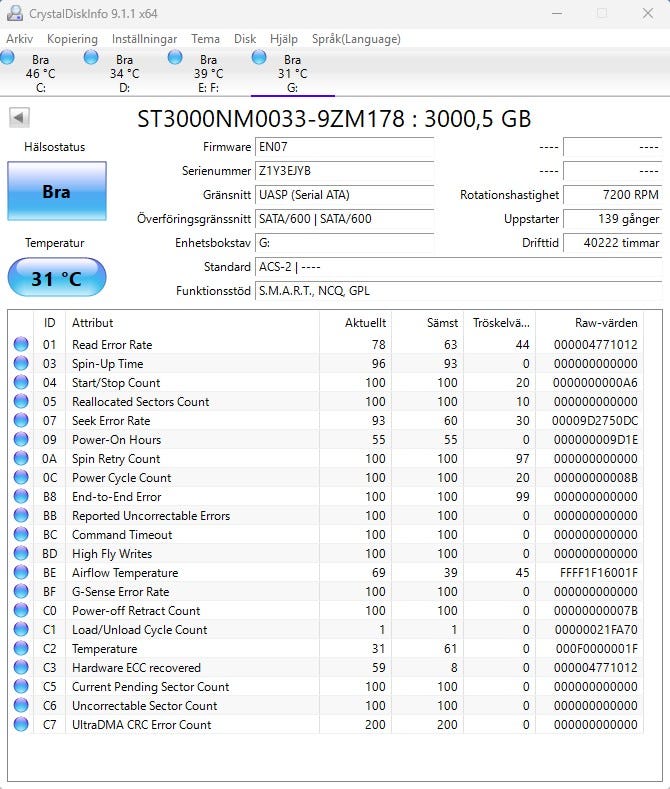Click the status orb for UltraDMA CRC Error Count
Screen dimensions: 670x789
coord(21,725)
